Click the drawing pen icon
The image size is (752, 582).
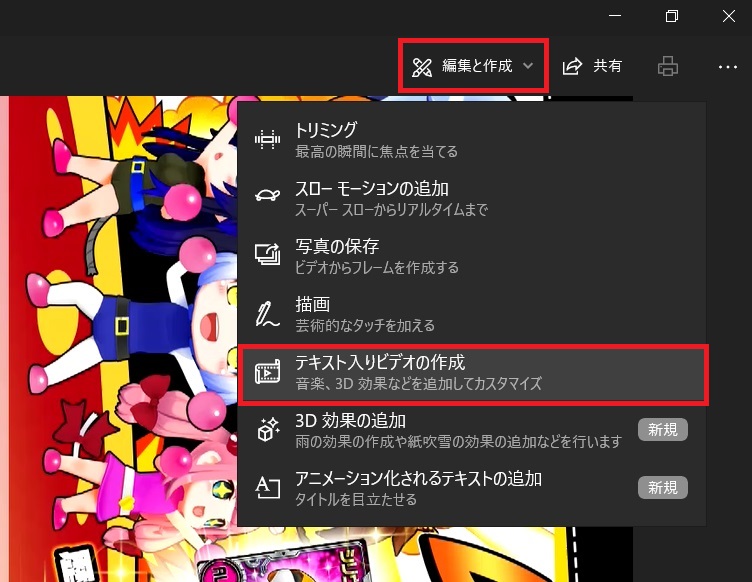(267, 313)
